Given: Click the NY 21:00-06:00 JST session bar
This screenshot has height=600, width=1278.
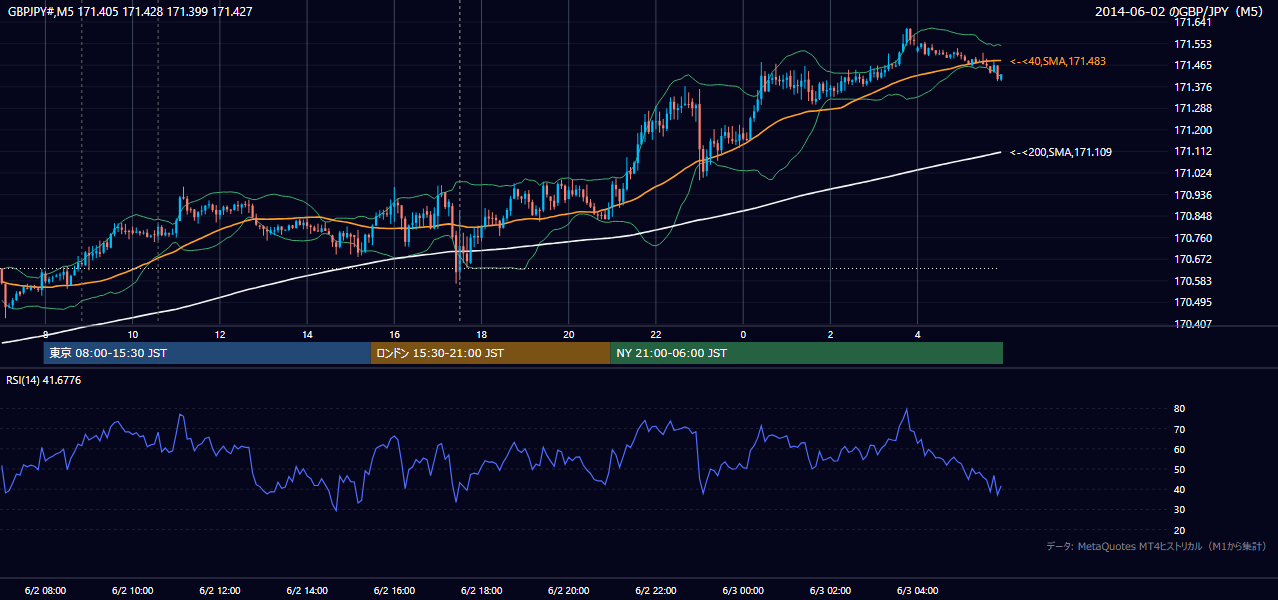Looking at the screenshot, I should (x=806, y=353).
